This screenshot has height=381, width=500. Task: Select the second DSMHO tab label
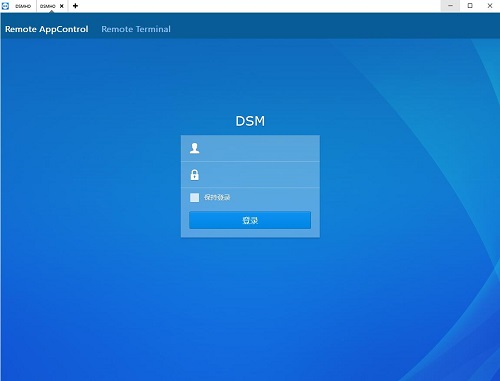pyautogui.click(x=48, y=6)
